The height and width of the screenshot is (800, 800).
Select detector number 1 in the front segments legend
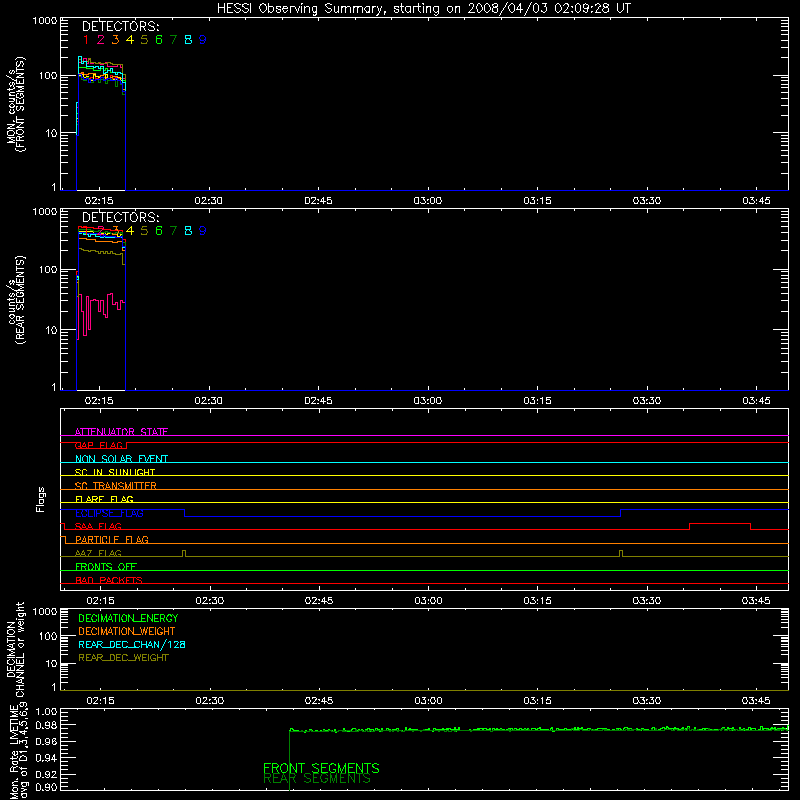point(86,40)
